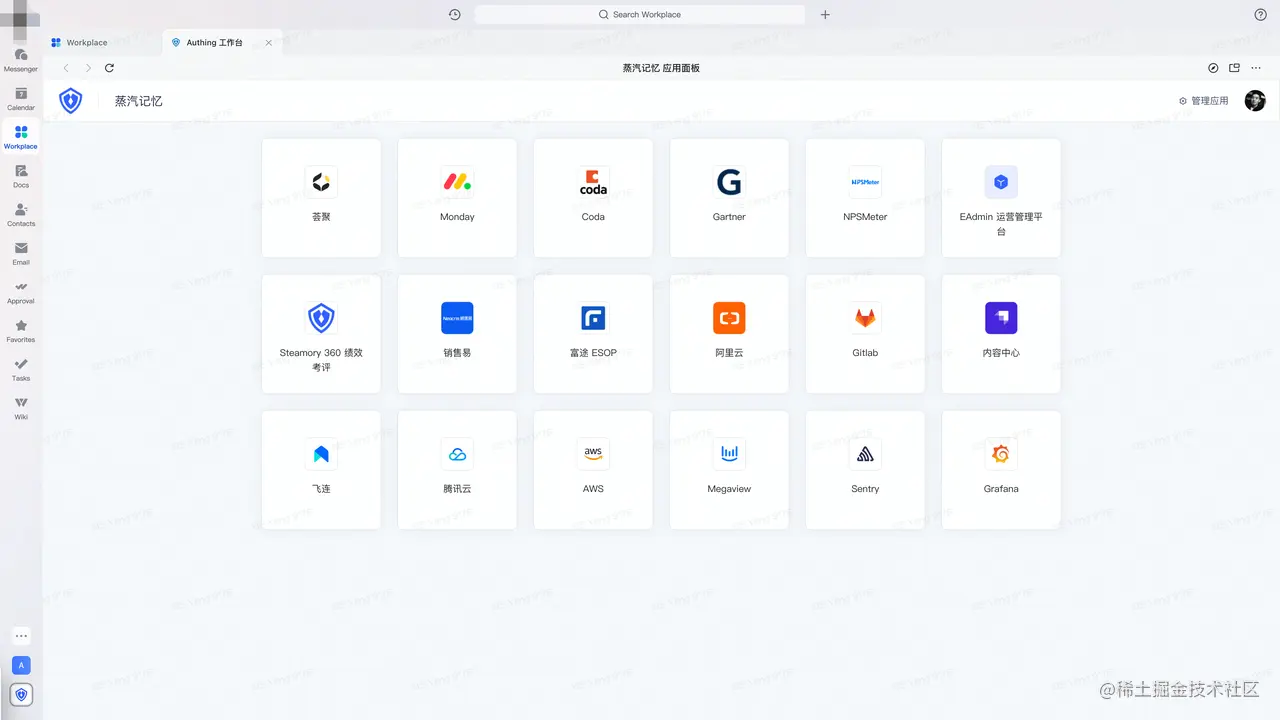Viewport: 1280px width, 720px height.
Task: Go back with the left arrow
Action: click(66, 68)
